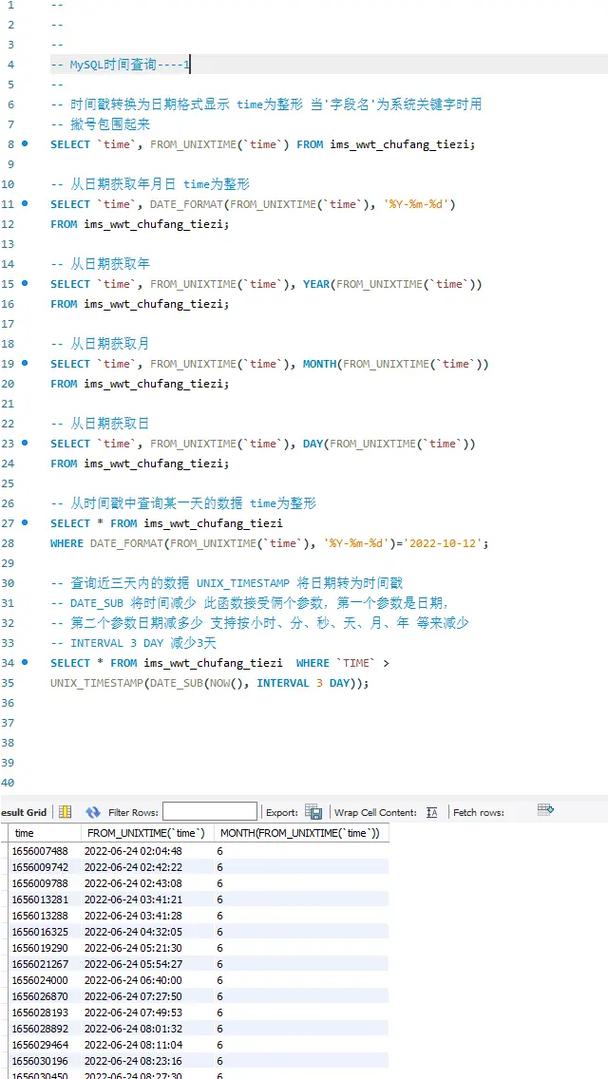608x1079 pixels.
Task: Click the YEAR function on line 15
Action: 316,284
